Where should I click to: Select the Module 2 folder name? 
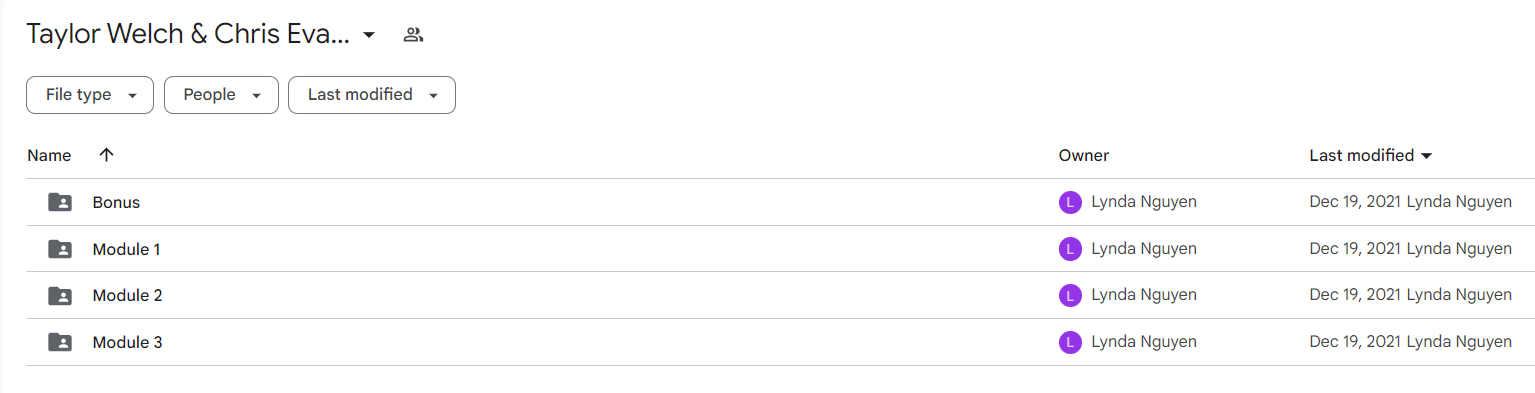[x=128, y=296]
